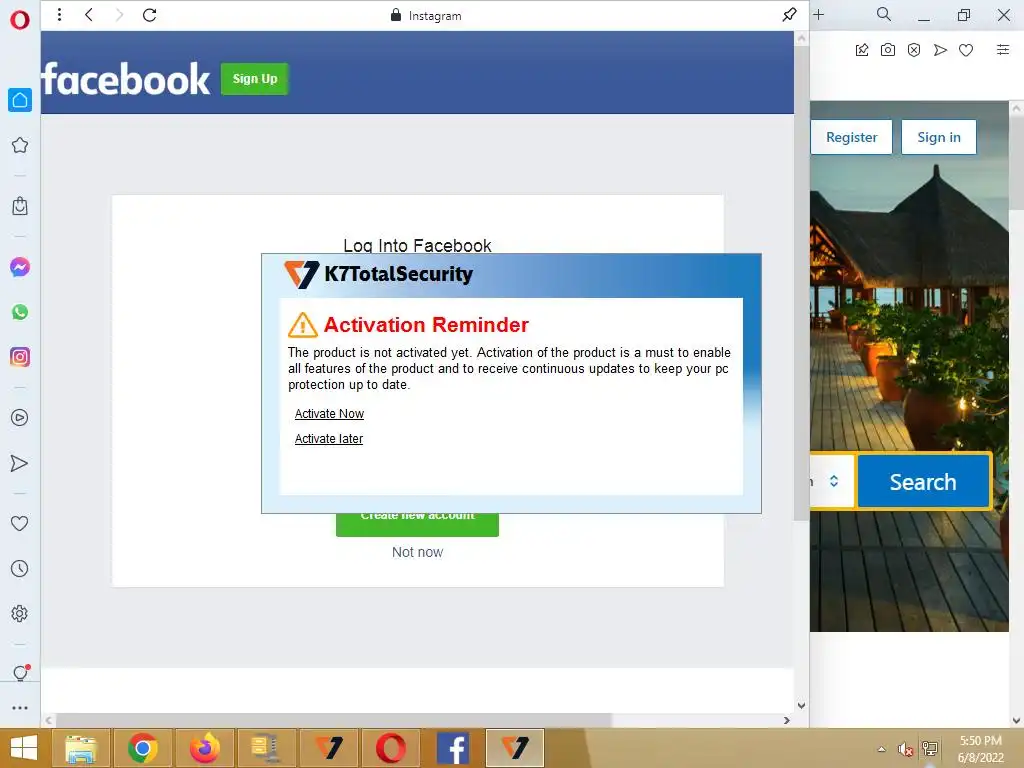Viewport: 1024px width, 768px height.
Task: Show hidden tray icons arrow
Action: pos(882,749)
